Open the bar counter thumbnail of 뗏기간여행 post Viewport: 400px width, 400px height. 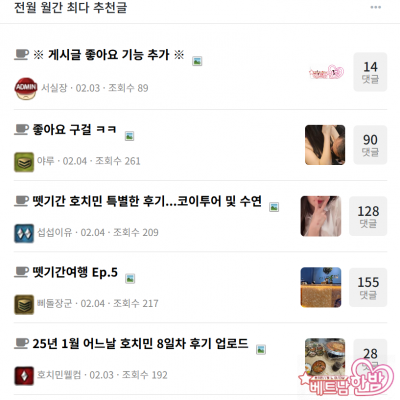pyautogui.click(x=321, y=287)
